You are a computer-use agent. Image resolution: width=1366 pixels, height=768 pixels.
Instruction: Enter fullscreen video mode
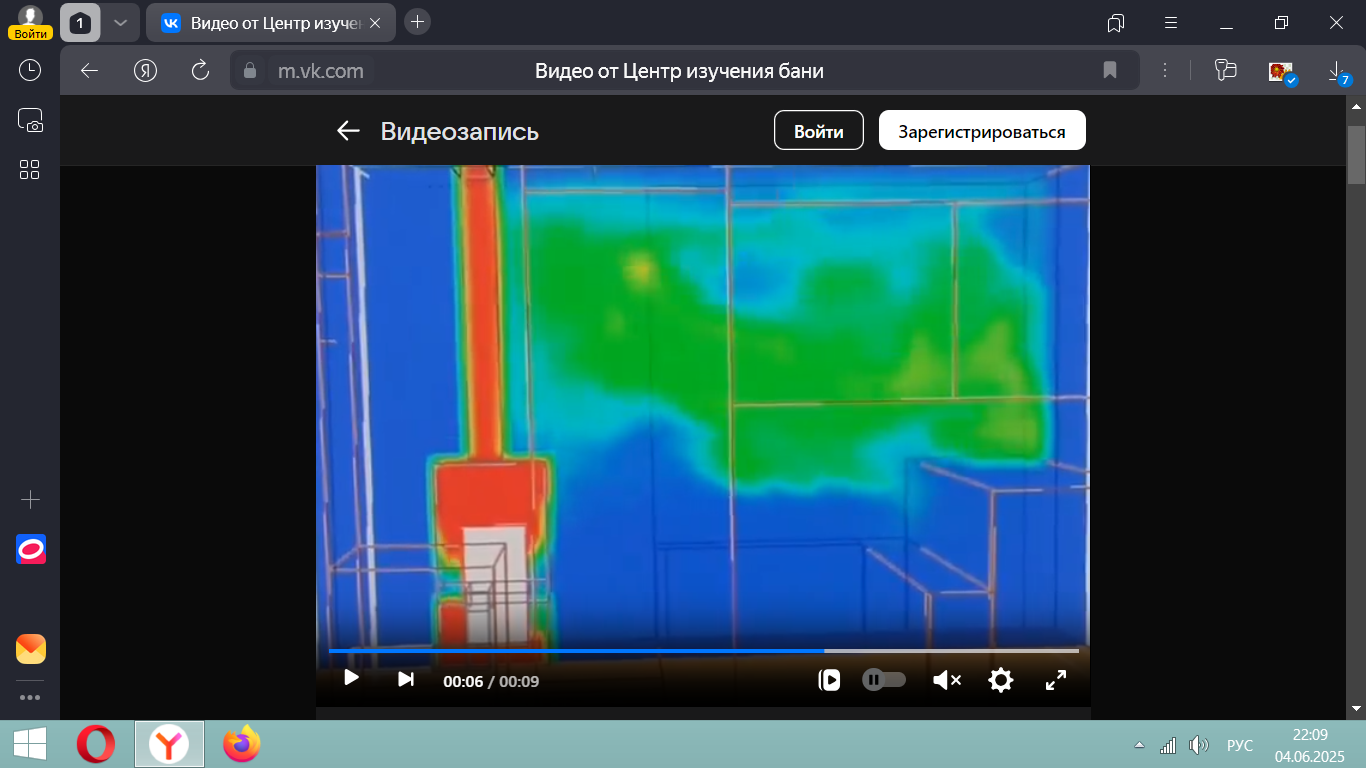(1055, 681)
